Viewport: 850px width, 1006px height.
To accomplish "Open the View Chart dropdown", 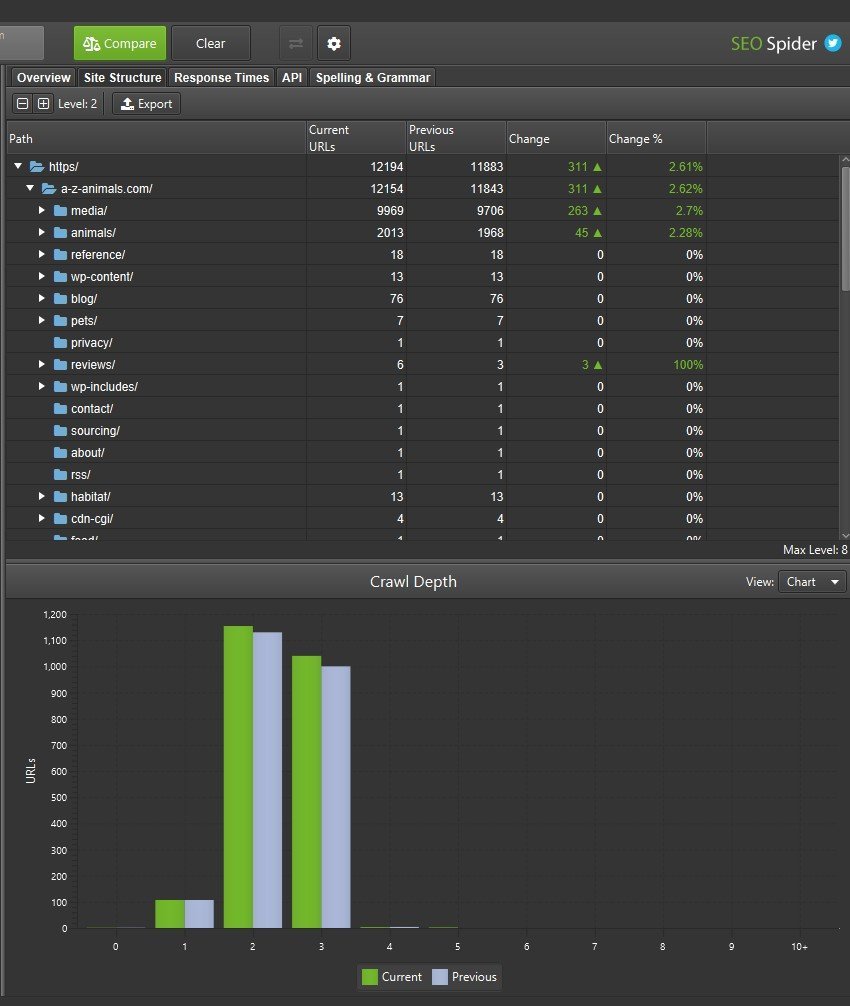I will [811, 582].
